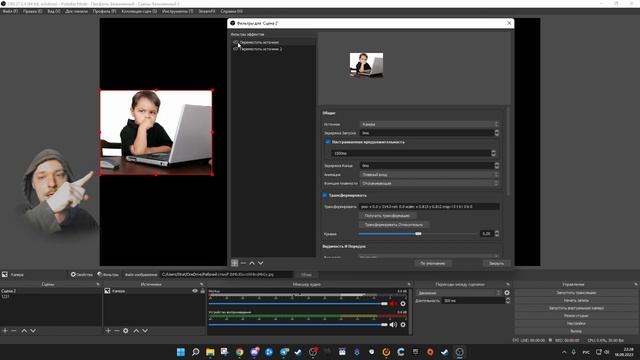Select Сцена 2 in Scenes list

[x=51, y=291]
